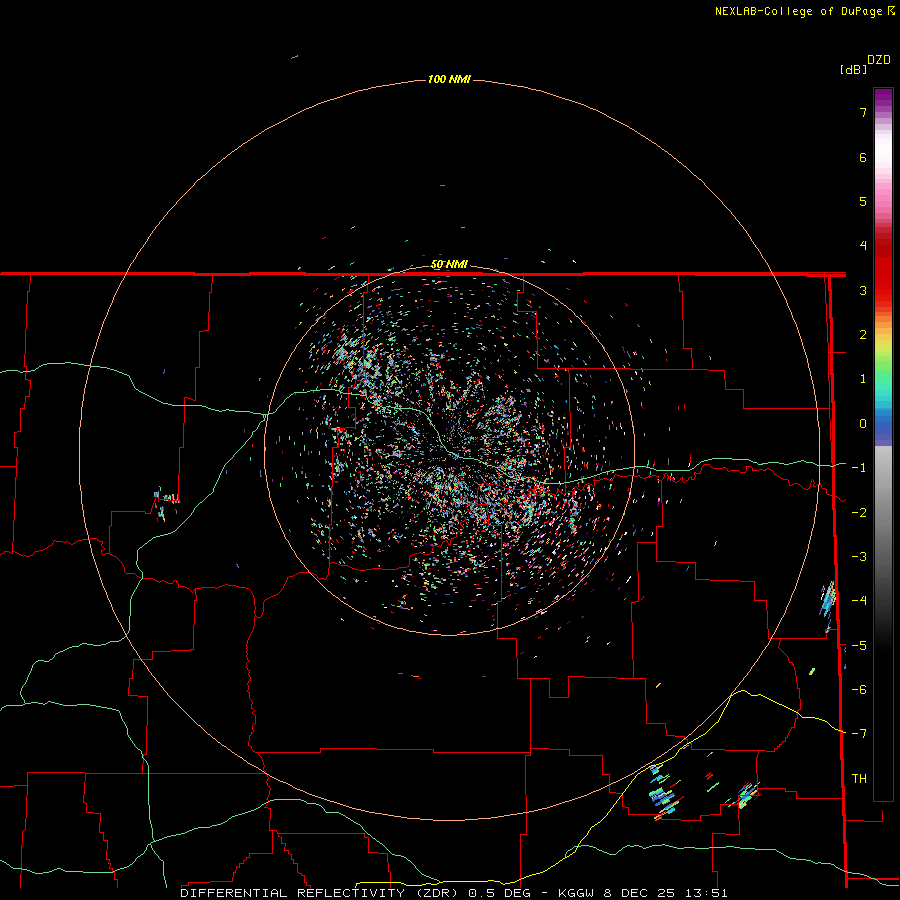This screenshot has height=900, width=900.
Task: Click the [dB] unit label
Action: pos(854,69)
